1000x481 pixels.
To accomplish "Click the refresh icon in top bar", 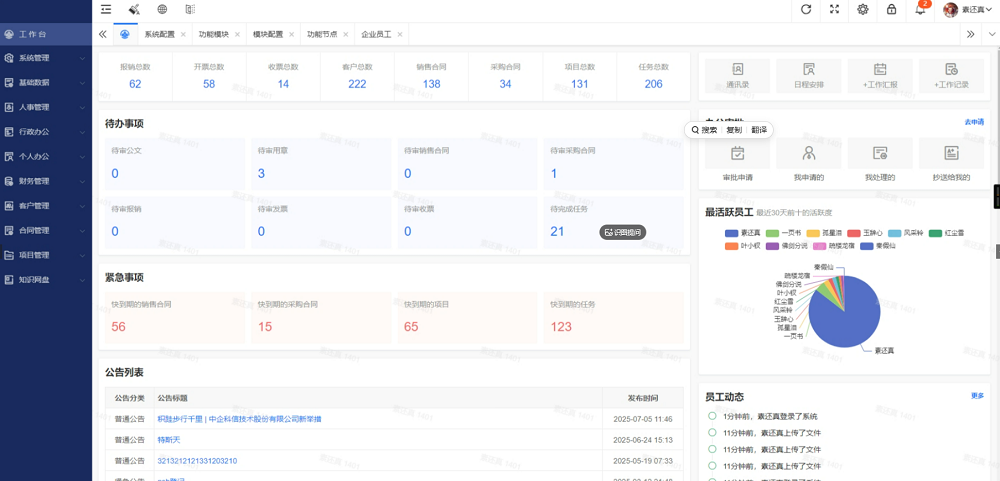I will coord(806,9).
